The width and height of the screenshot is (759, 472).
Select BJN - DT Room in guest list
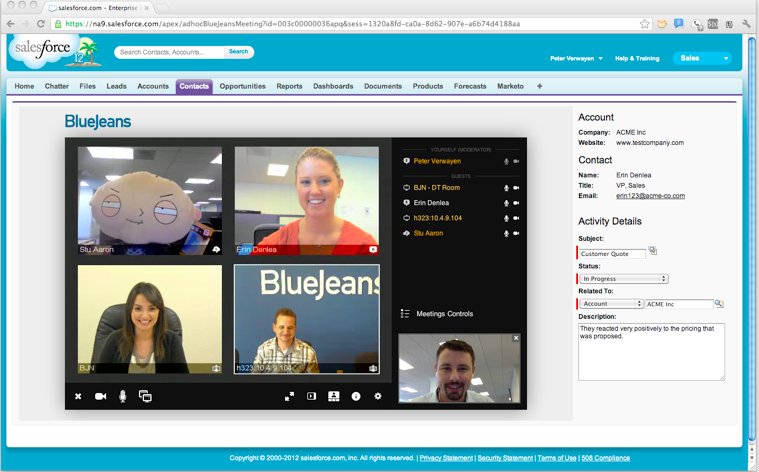tap(437, 188)
